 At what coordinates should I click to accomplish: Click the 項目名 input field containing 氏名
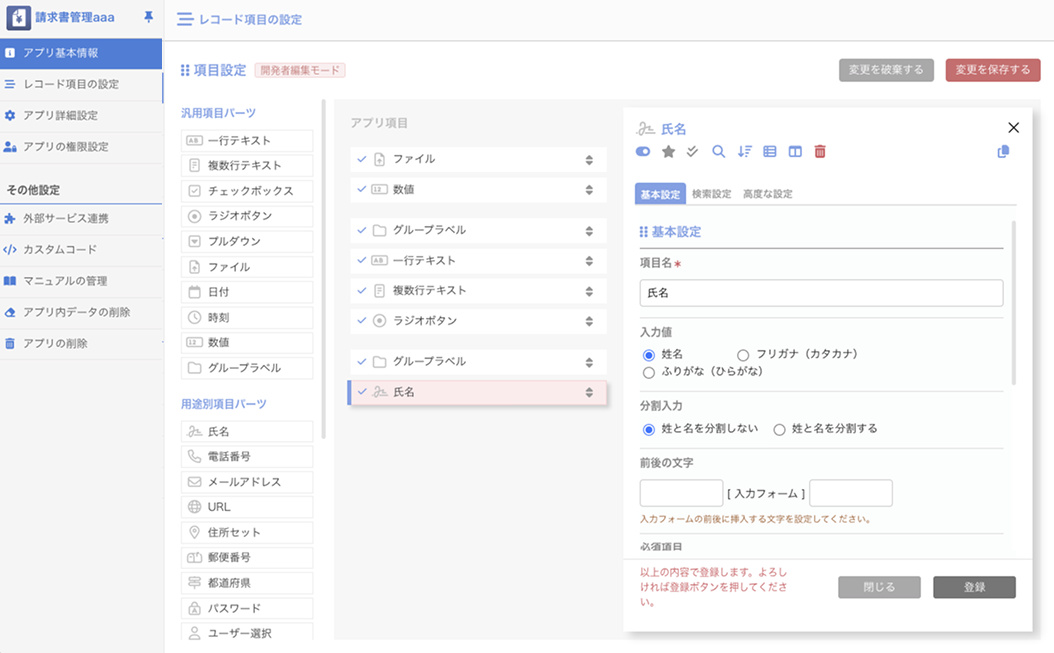(x=821, y=293)
